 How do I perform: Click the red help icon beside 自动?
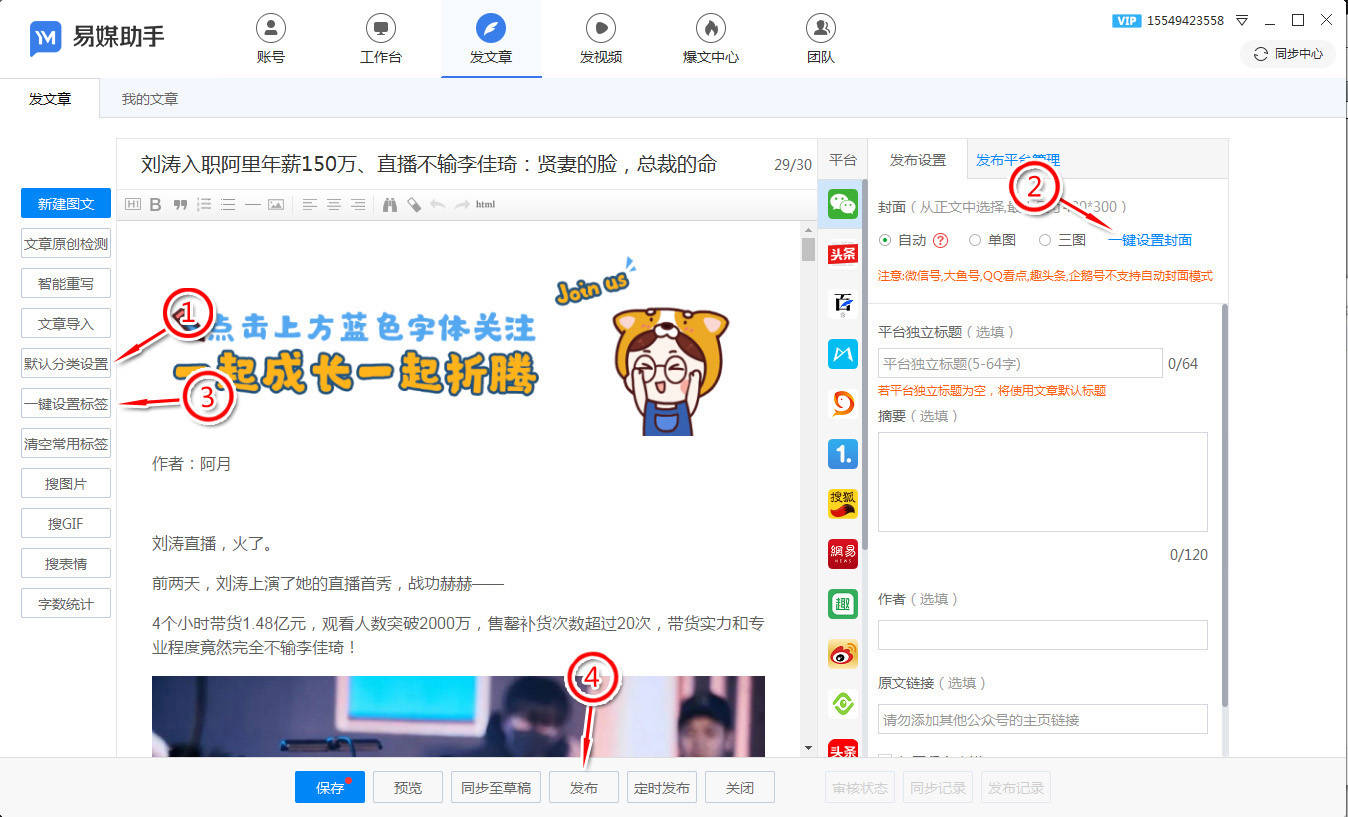pyautogui.click(x=940, y=240)
